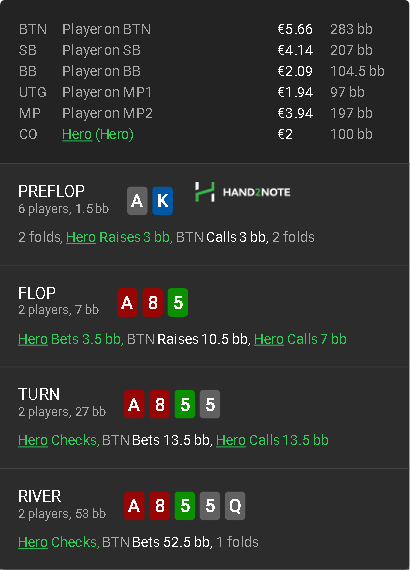Click the gray 5 turn card
This screenshot has height=570, width=410.
(x=210, y=404)
